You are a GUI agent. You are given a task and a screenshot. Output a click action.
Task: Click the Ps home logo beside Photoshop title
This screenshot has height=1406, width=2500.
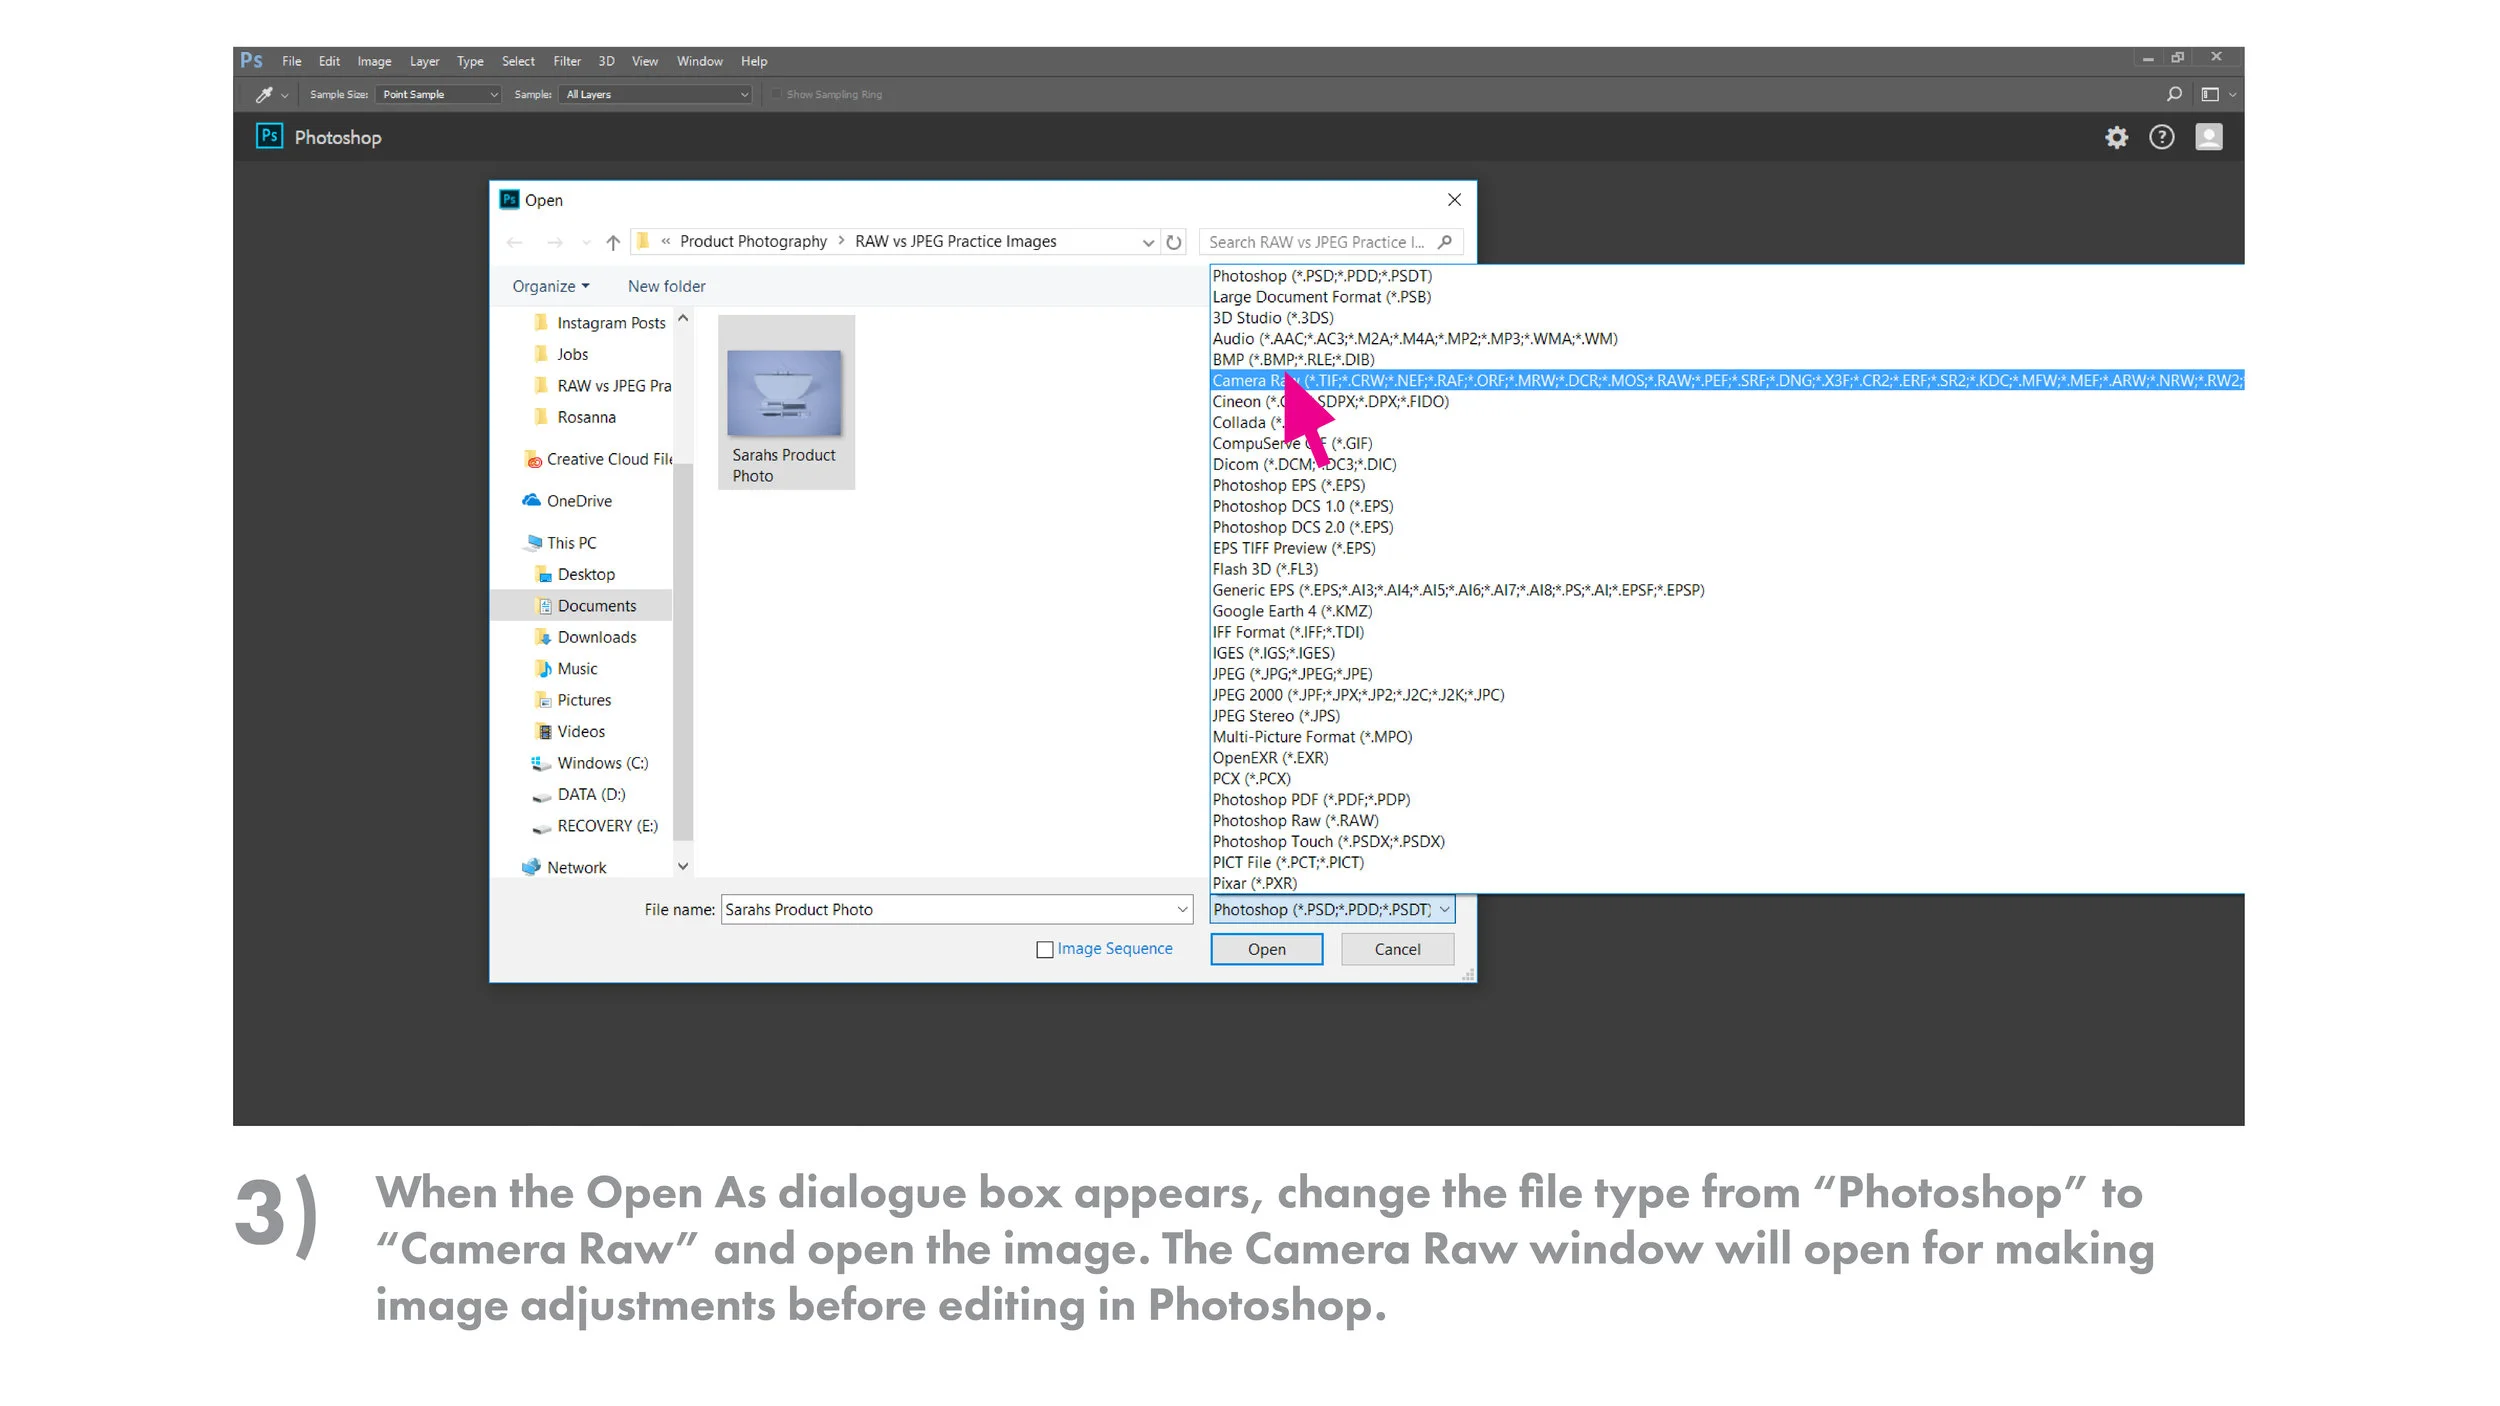269,136
